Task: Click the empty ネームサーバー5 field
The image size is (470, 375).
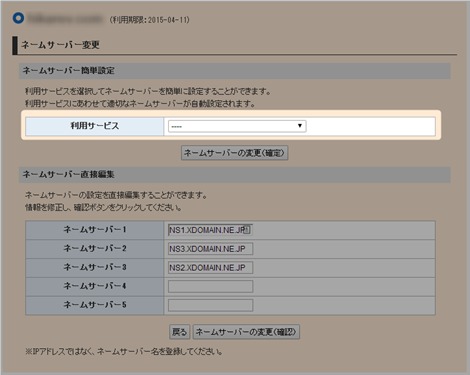Action: coord(210,305)
